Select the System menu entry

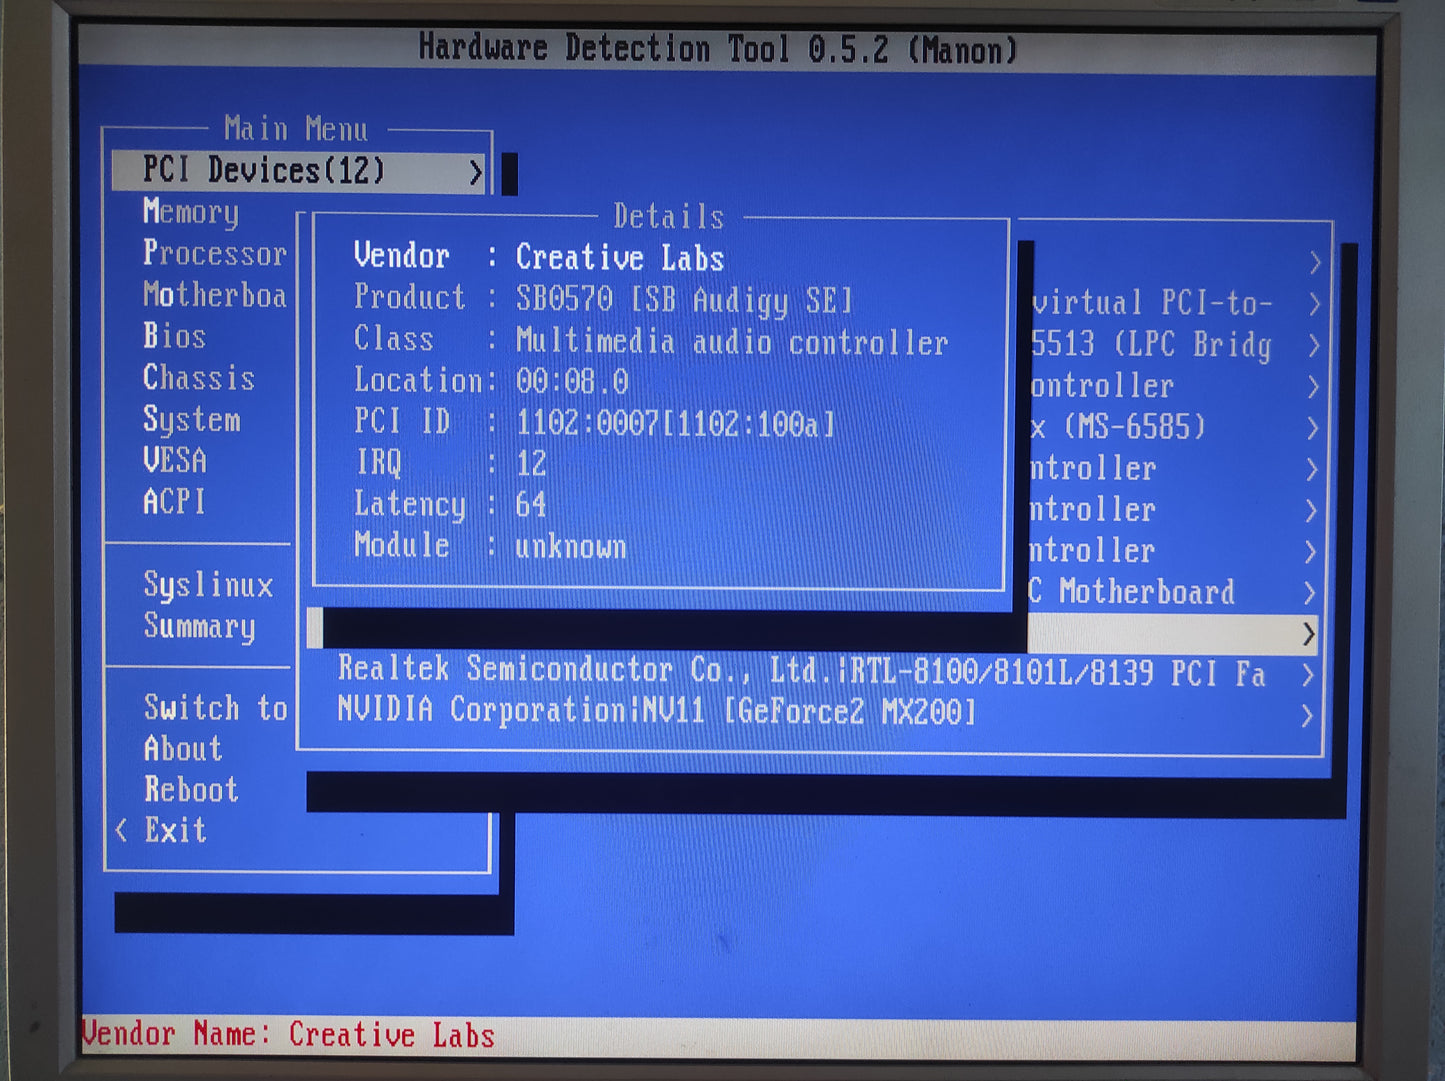(192, 419)
